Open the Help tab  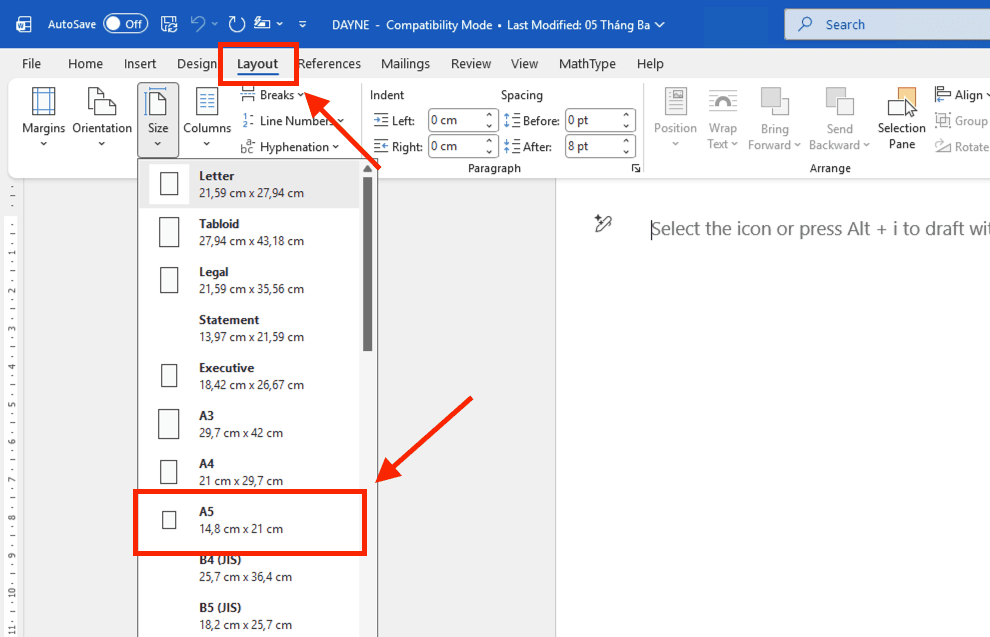coord(650,64)
